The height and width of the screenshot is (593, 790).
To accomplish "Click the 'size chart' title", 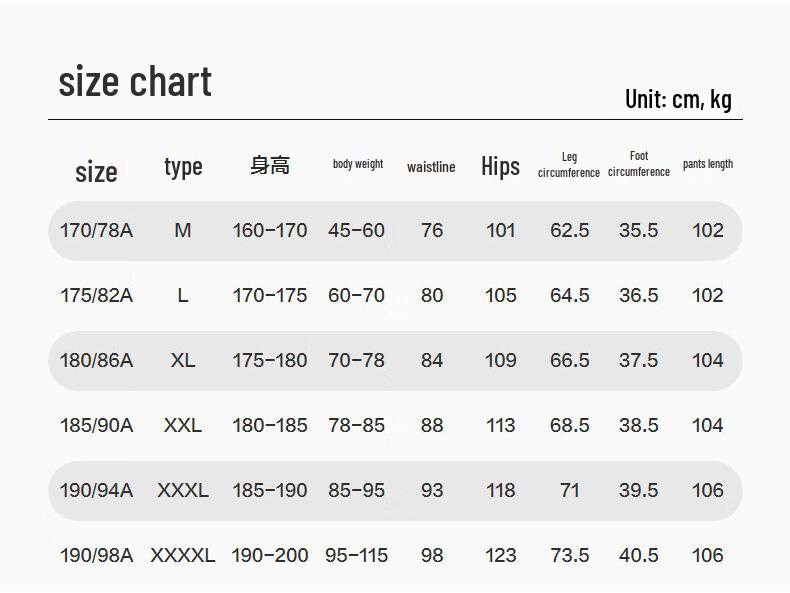I will 135,82.
